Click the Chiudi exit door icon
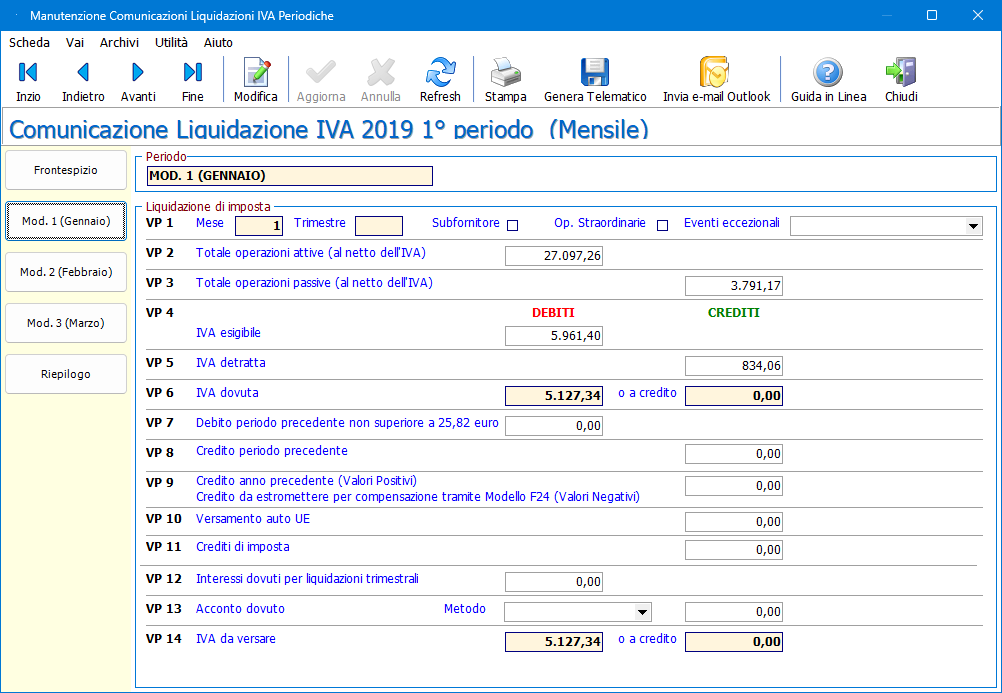 [x=901, y=72]
